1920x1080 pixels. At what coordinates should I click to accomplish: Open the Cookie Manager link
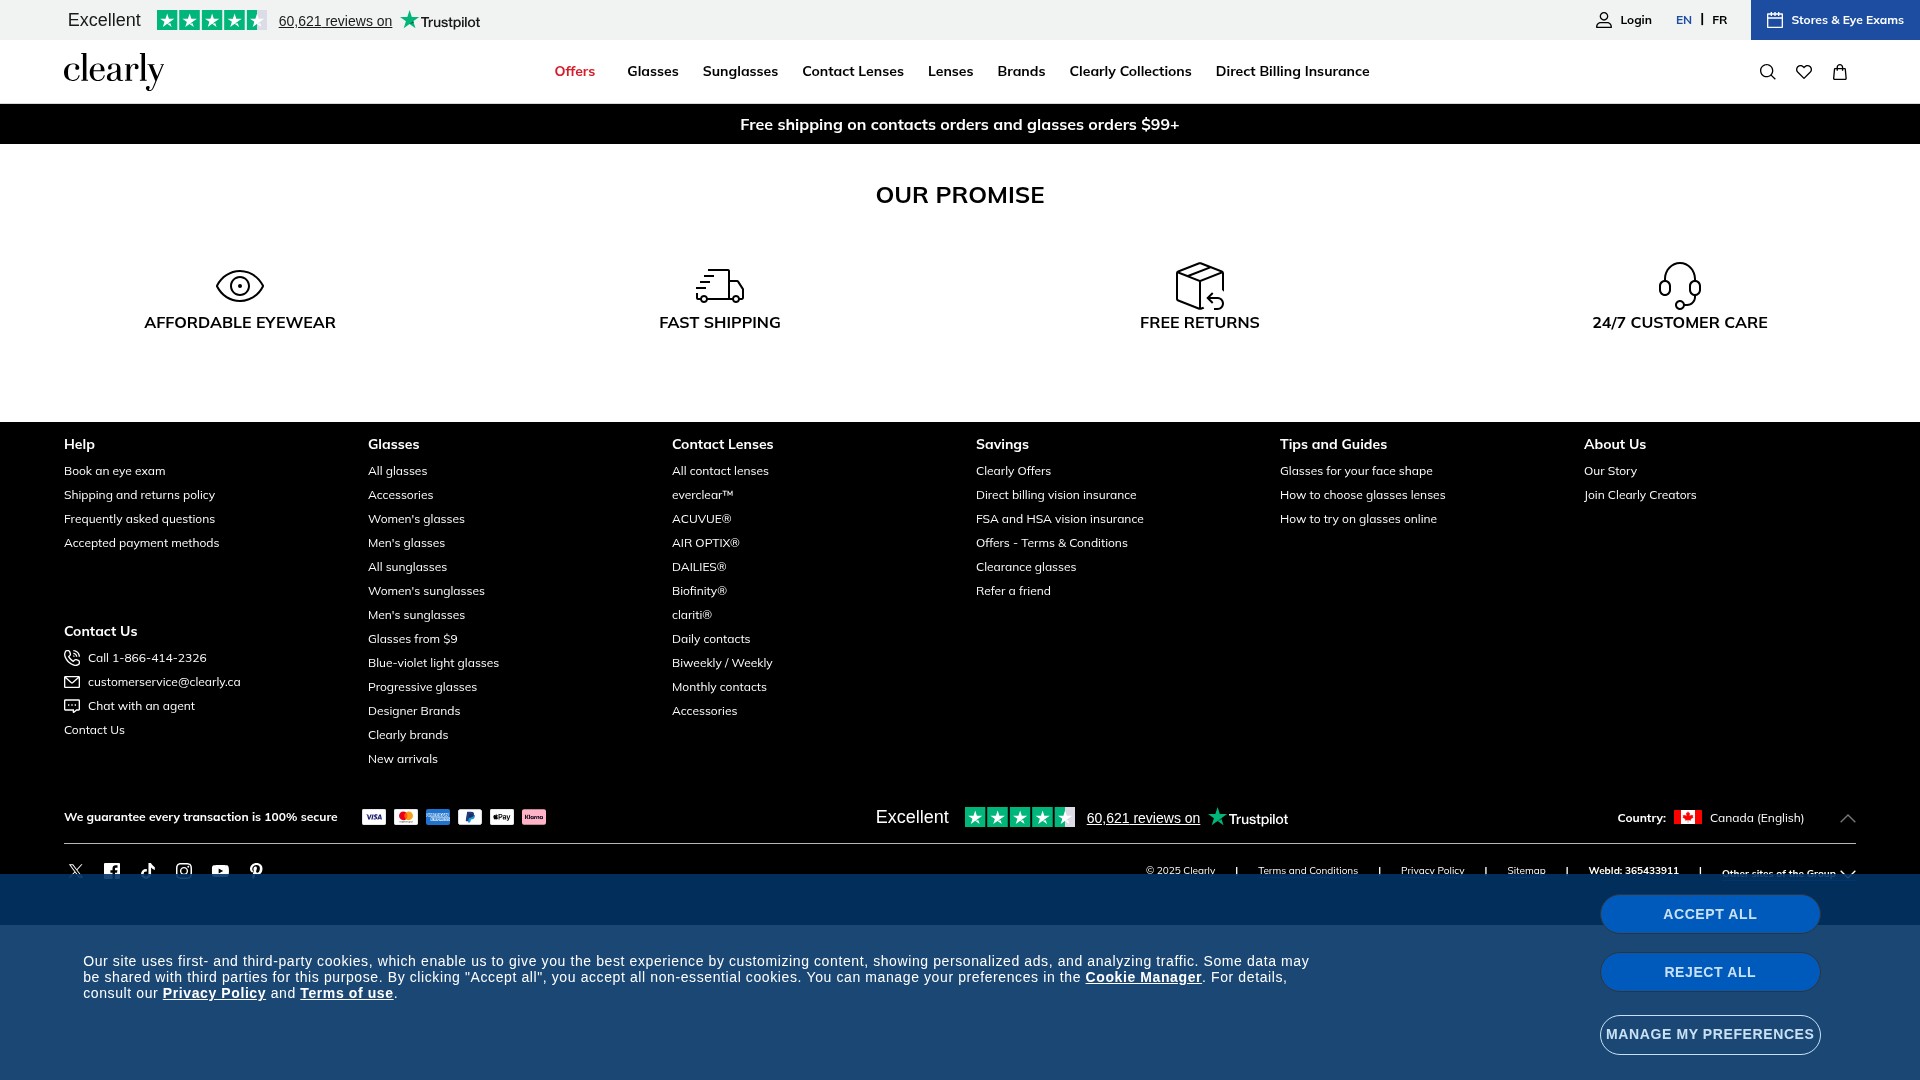1143,977
